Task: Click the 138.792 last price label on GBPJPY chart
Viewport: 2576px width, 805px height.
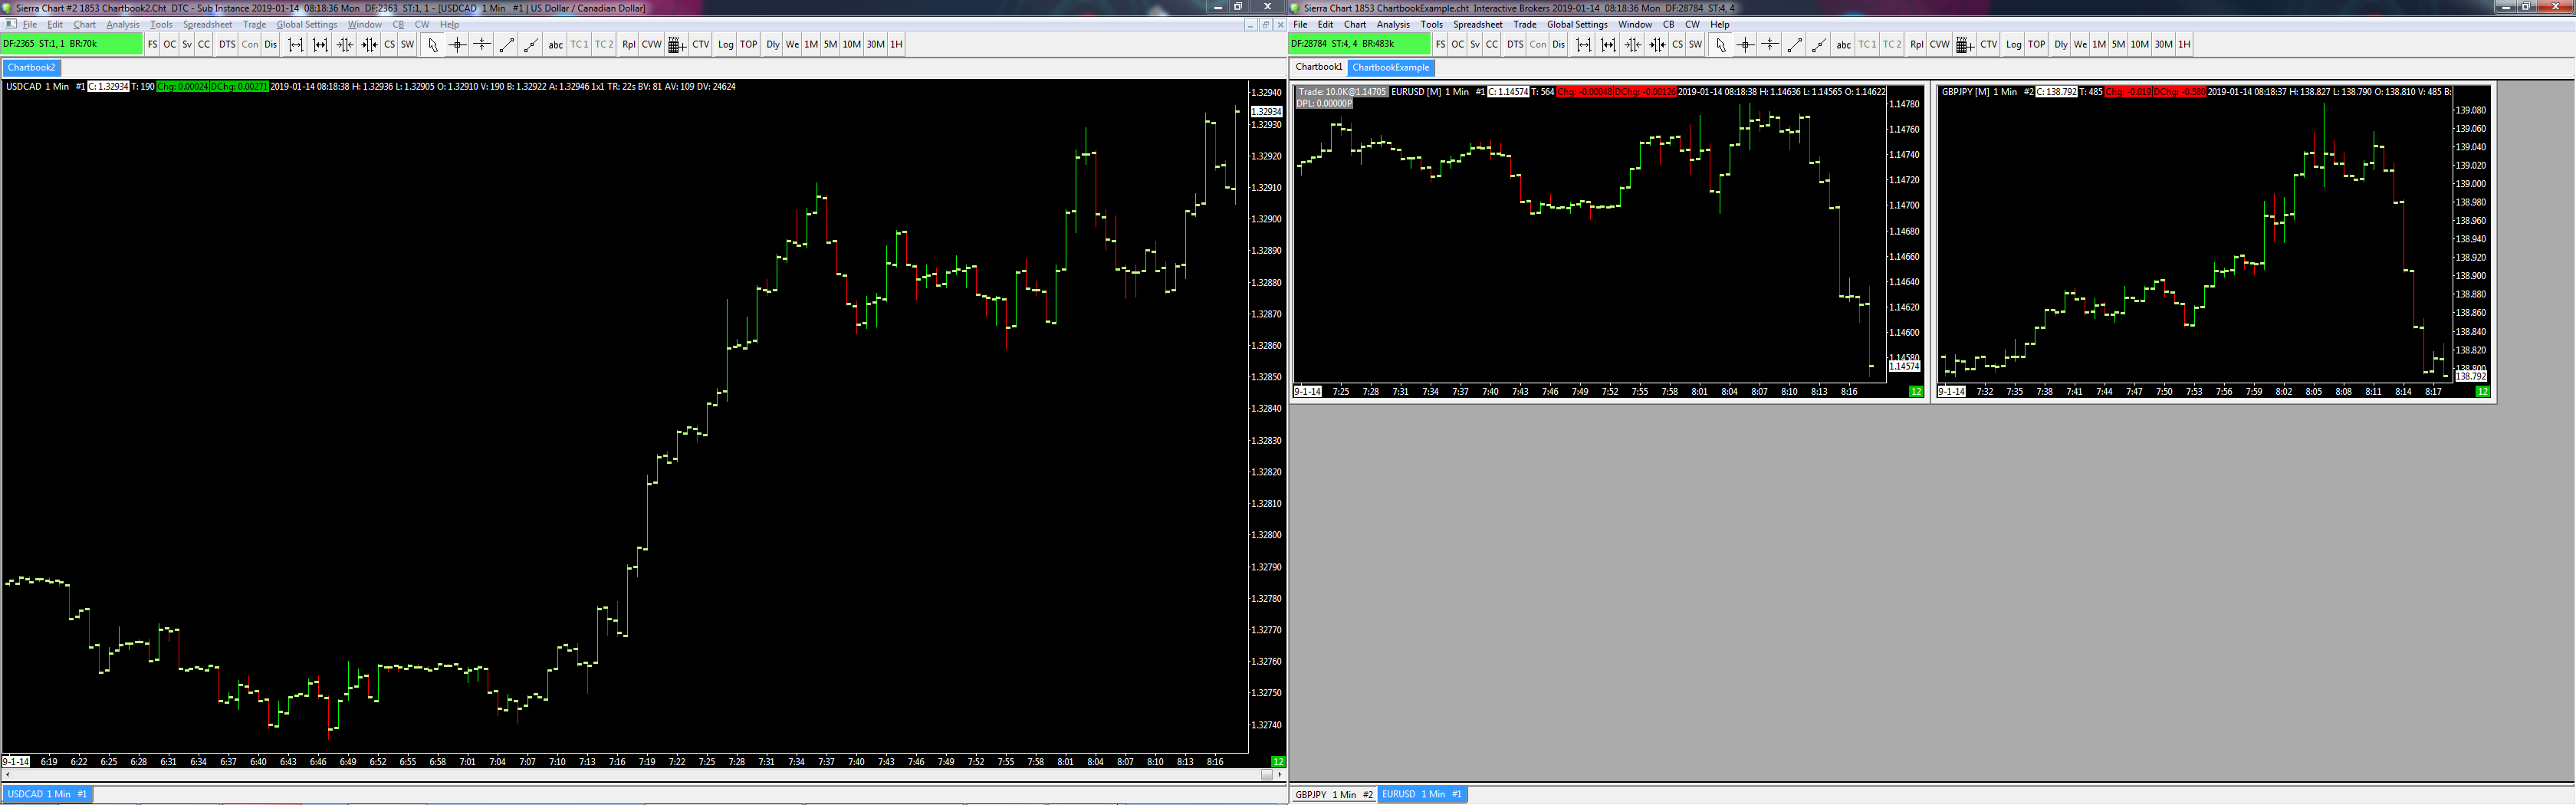Action: [x=2471, y=376]
